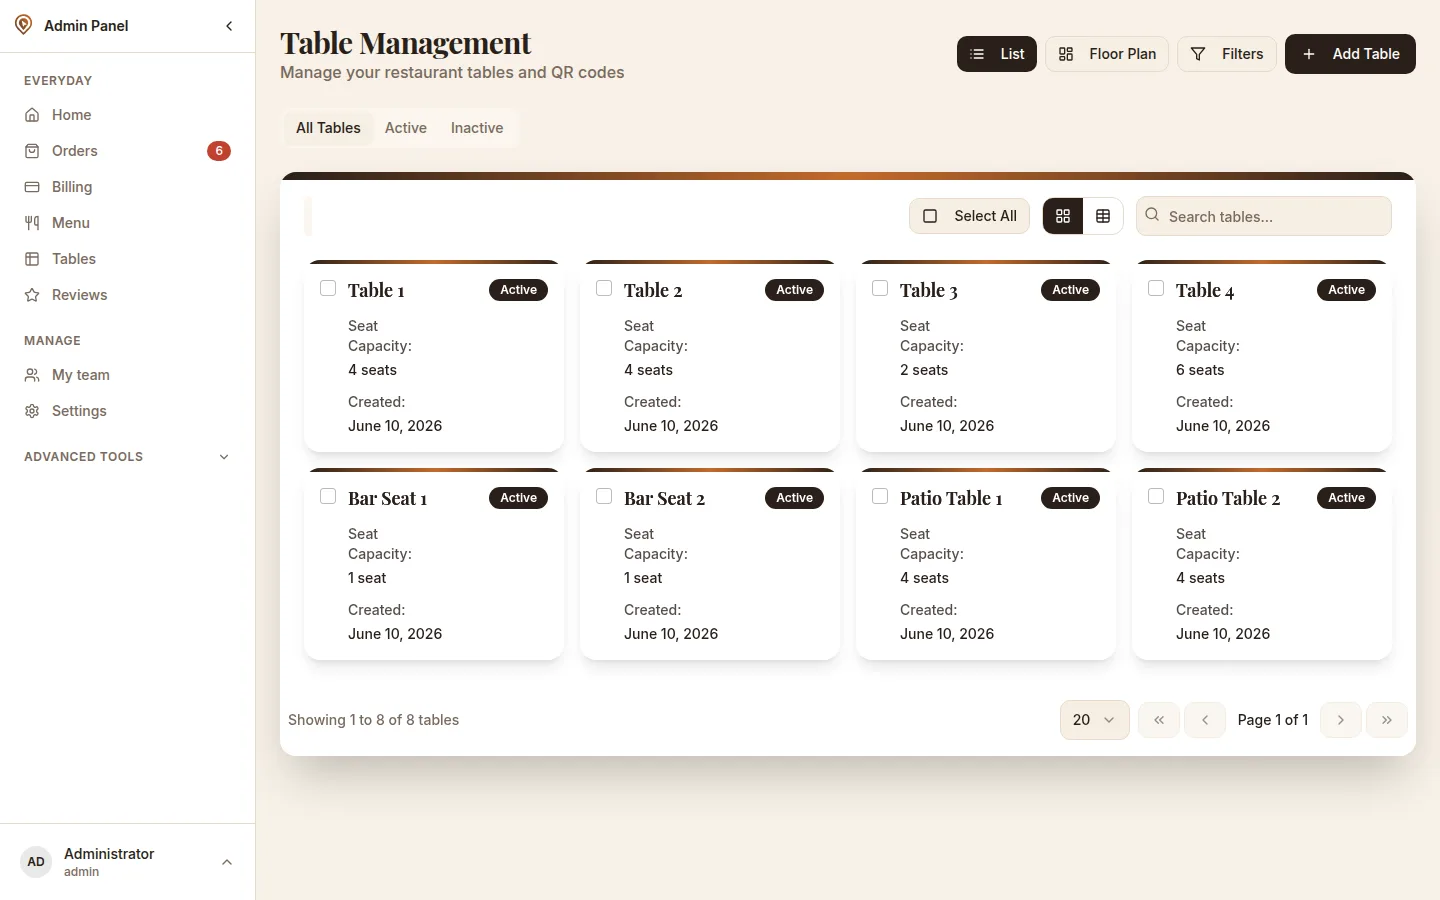Collapse the sidebar with the left chevron
1440x900 pixels.
pyautogui.click(x=229, y=26)
